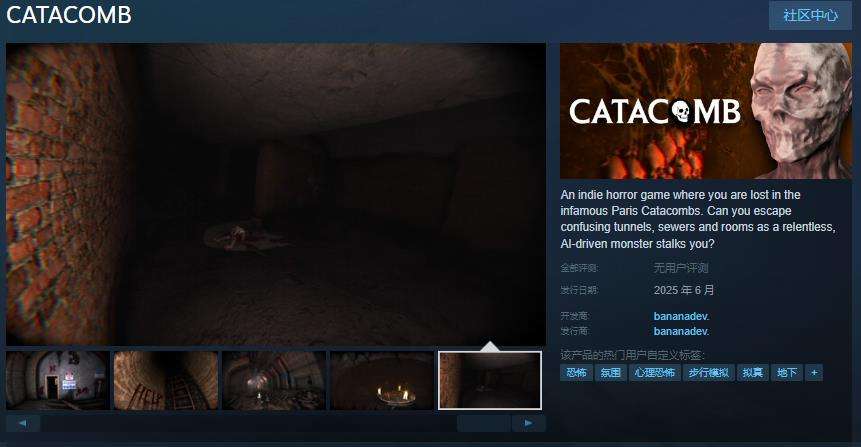Select the 氛围 tag
The width and height of the screenshot is (861, 447).
point(611,373)
